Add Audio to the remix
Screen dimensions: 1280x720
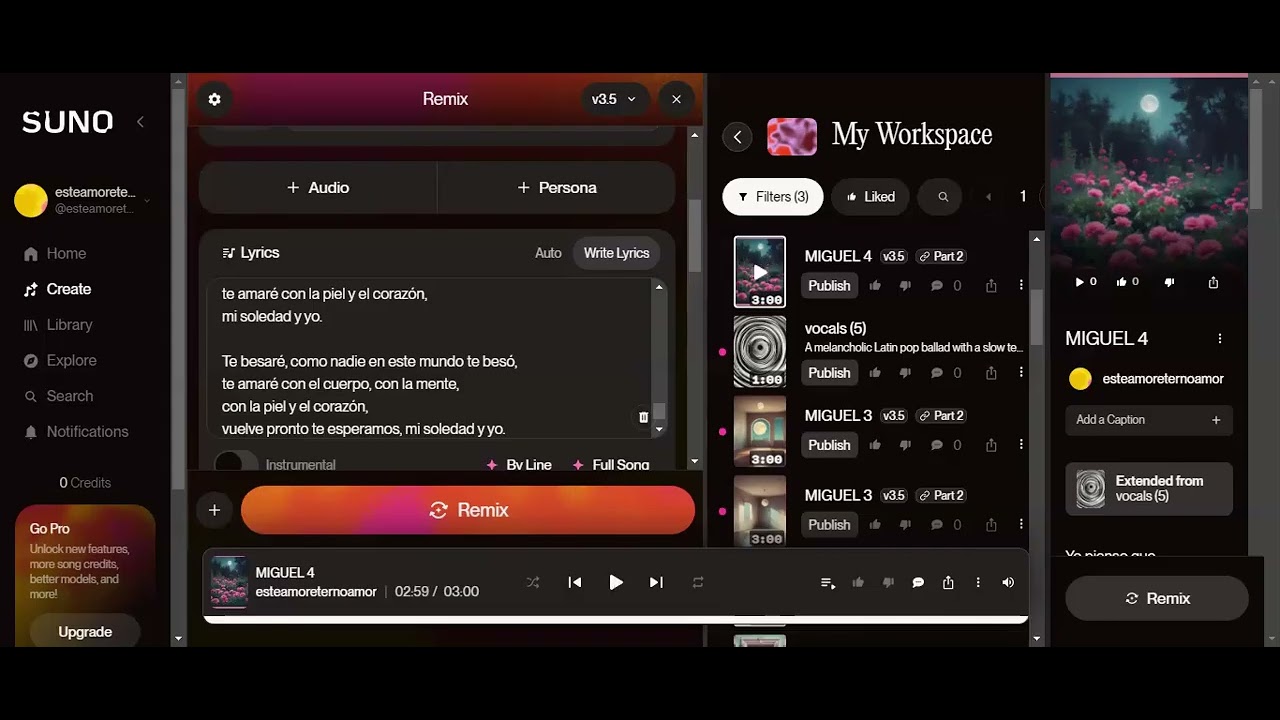pyautogui.click(x=318, y=188)
